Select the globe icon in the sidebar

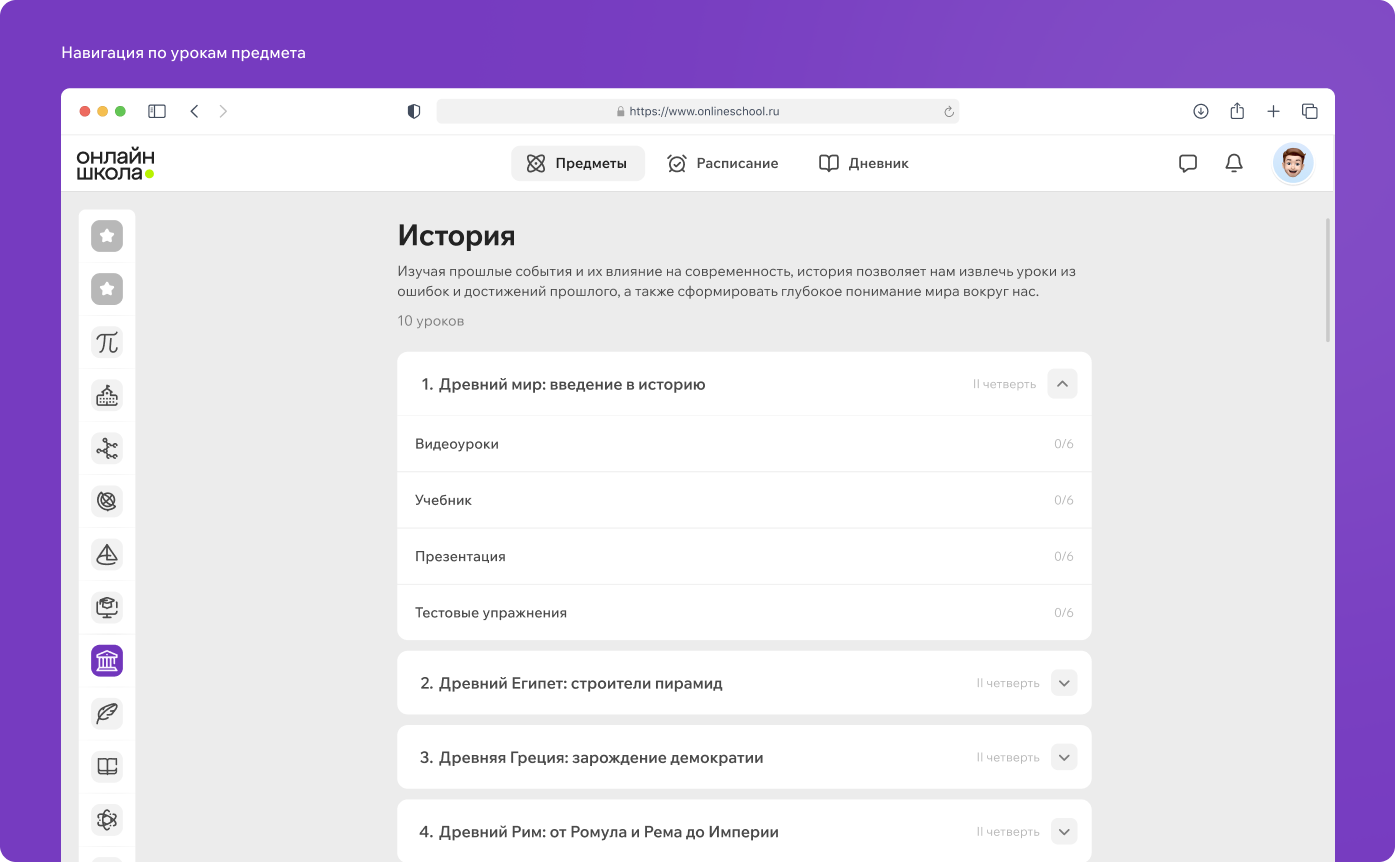pyautogui.click(x=106, y=501)
